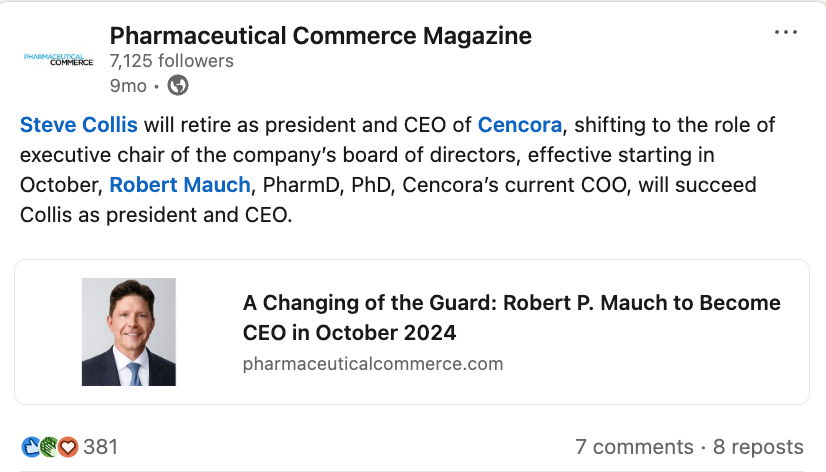Click the red heart love reaction icon
The height and width of the screenshot is (472, 826).
tap(68, 446)
